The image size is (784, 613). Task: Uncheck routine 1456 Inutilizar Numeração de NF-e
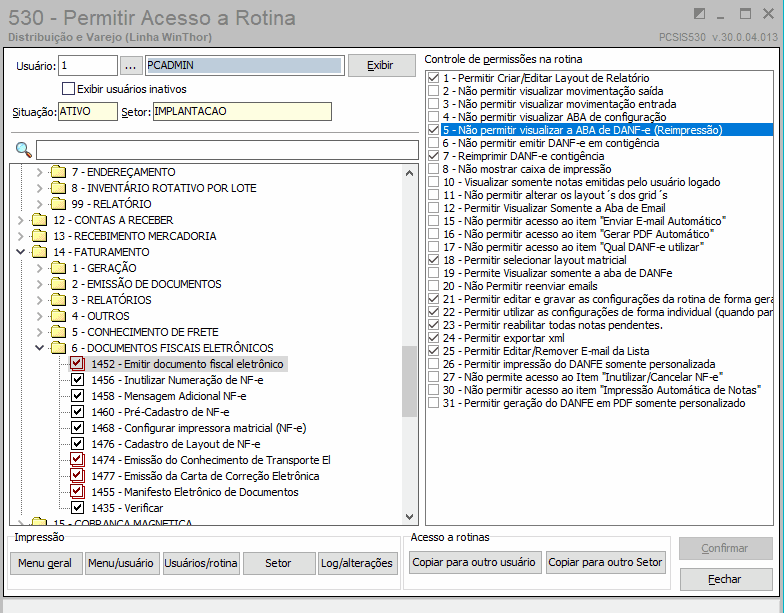coord(77,380)
